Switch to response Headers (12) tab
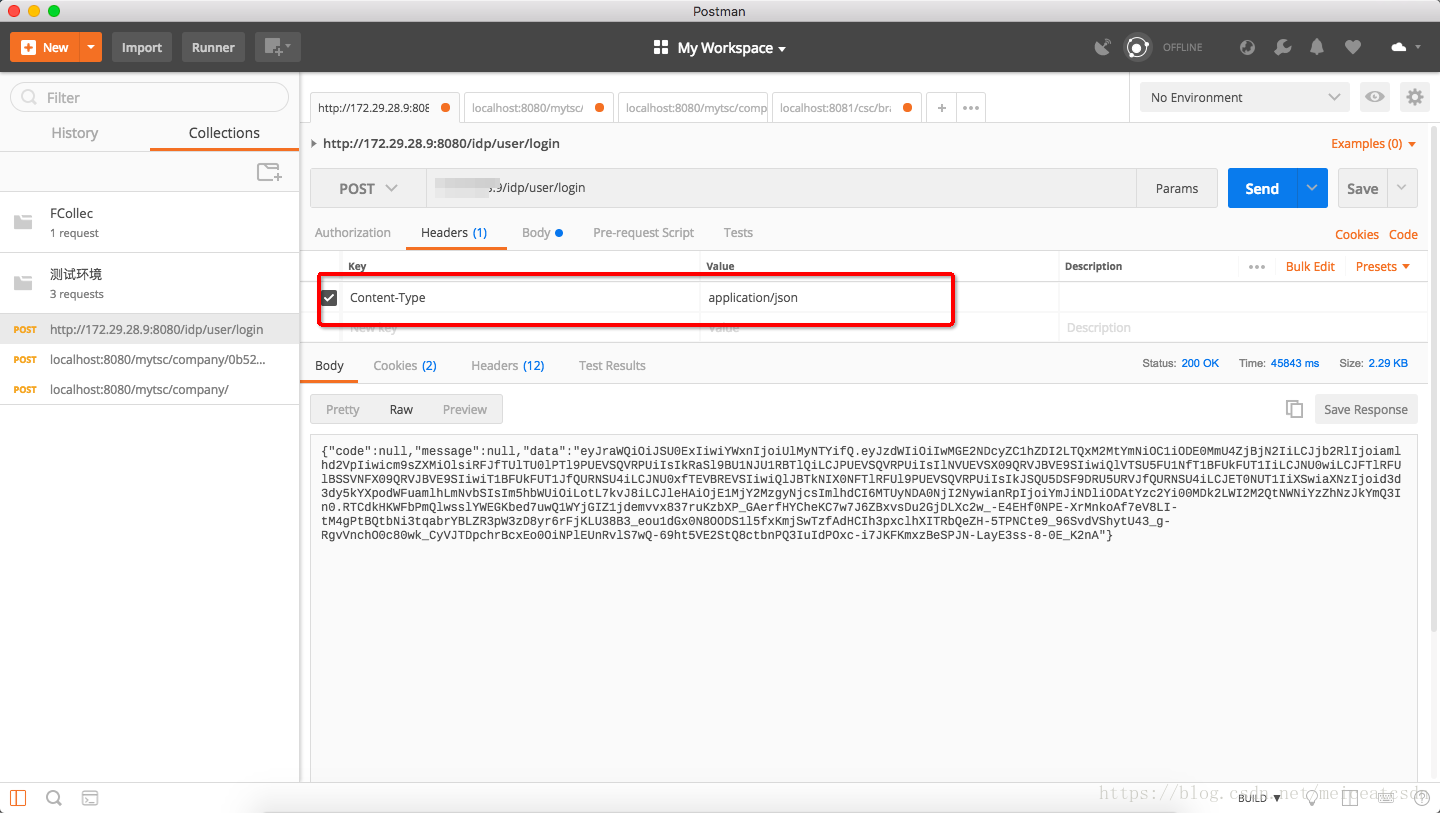 pyautogui.click(x=508, y=366)
